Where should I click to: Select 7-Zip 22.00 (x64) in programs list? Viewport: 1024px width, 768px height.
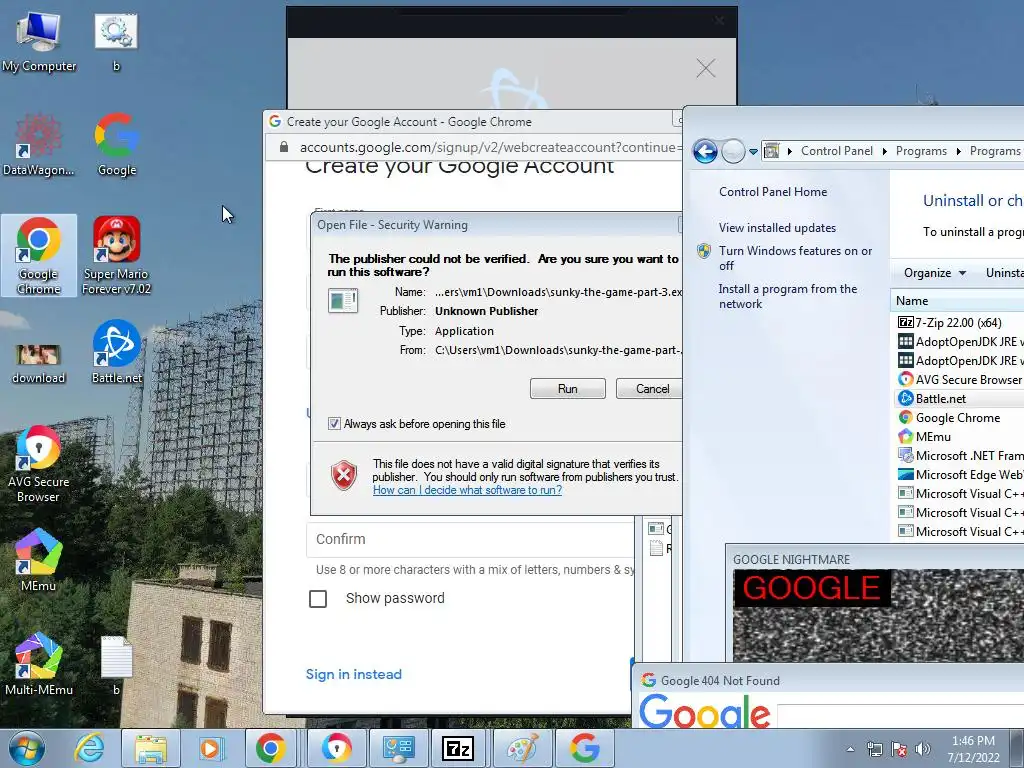[958, 323]
